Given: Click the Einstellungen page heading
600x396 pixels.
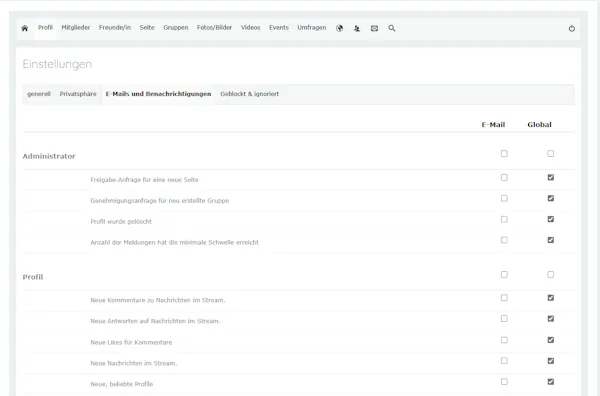Looking at the screenshot, I should (57, 64).
